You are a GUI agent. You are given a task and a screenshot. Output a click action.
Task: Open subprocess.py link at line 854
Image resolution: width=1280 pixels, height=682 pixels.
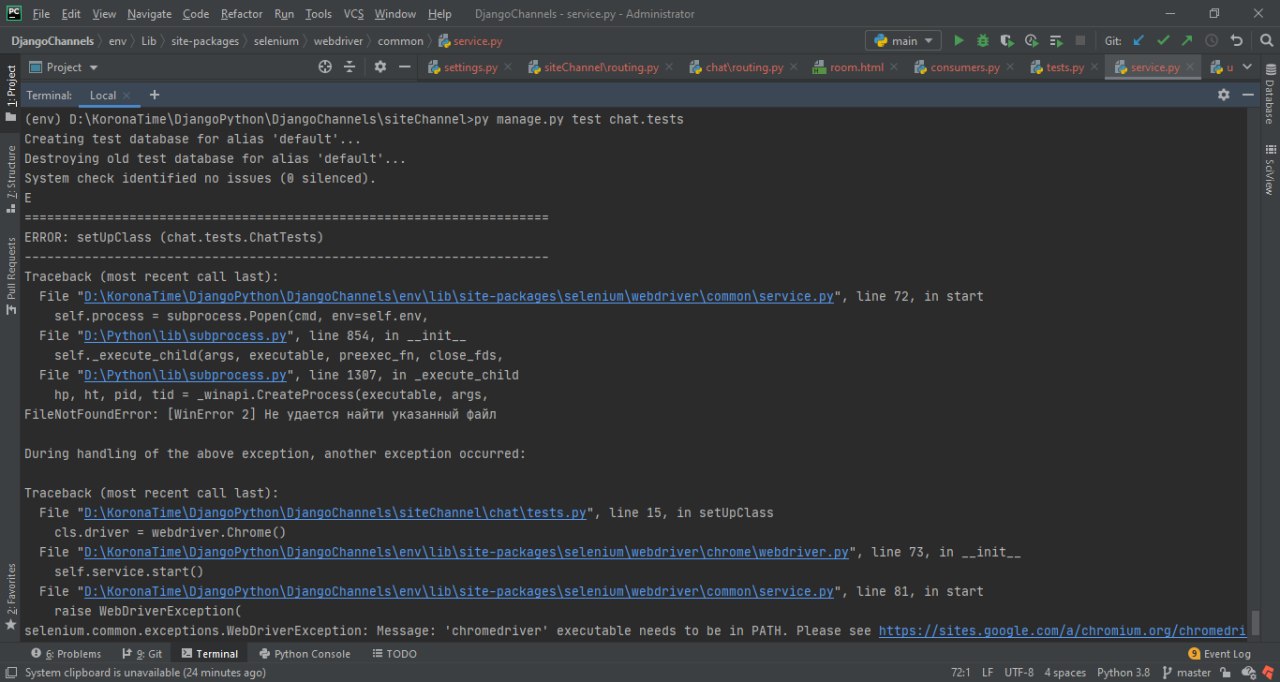point(185,336)
